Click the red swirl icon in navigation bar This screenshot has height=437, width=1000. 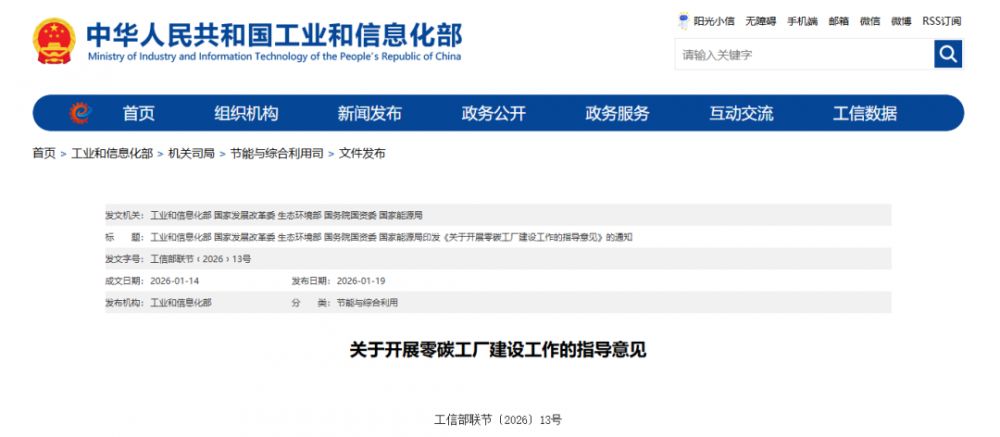click(79, 114)
